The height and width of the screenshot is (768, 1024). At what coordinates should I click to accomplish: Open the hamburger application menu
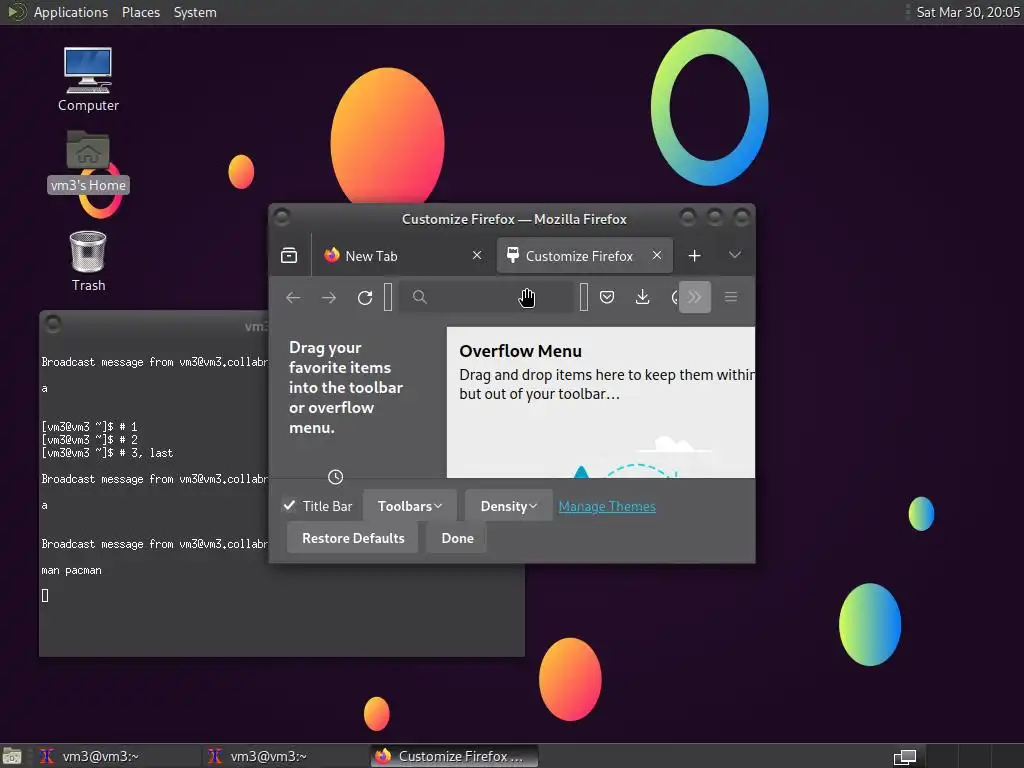[x=731, y=298]
